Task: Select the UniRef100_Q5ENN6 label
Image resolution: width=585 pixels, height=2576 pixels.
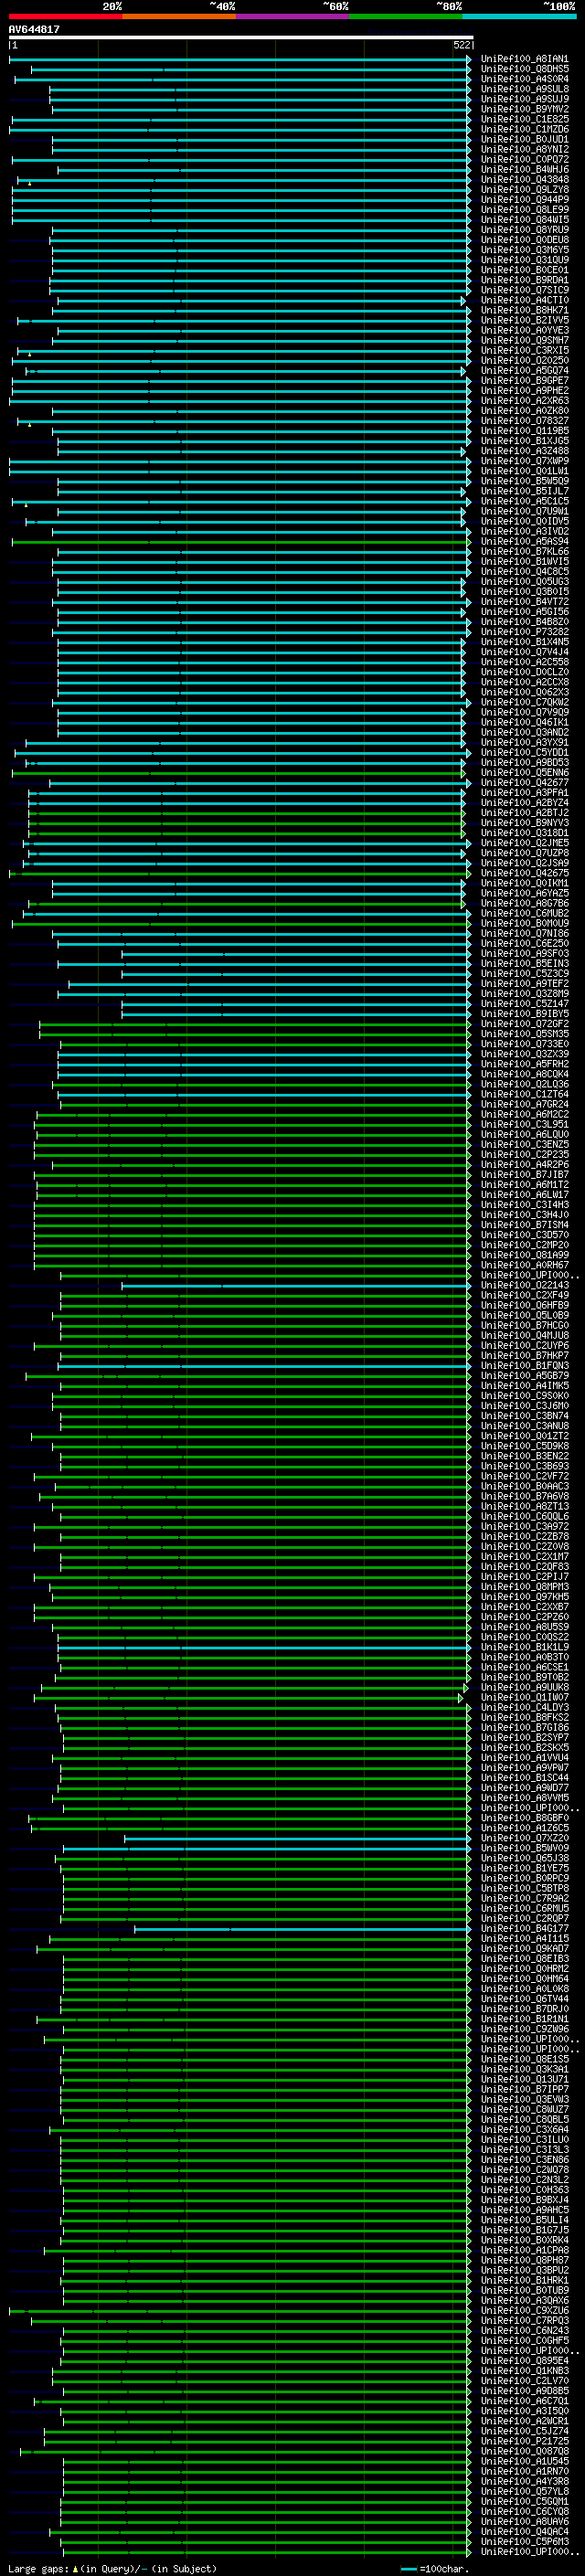Action: tap(524, 773)
